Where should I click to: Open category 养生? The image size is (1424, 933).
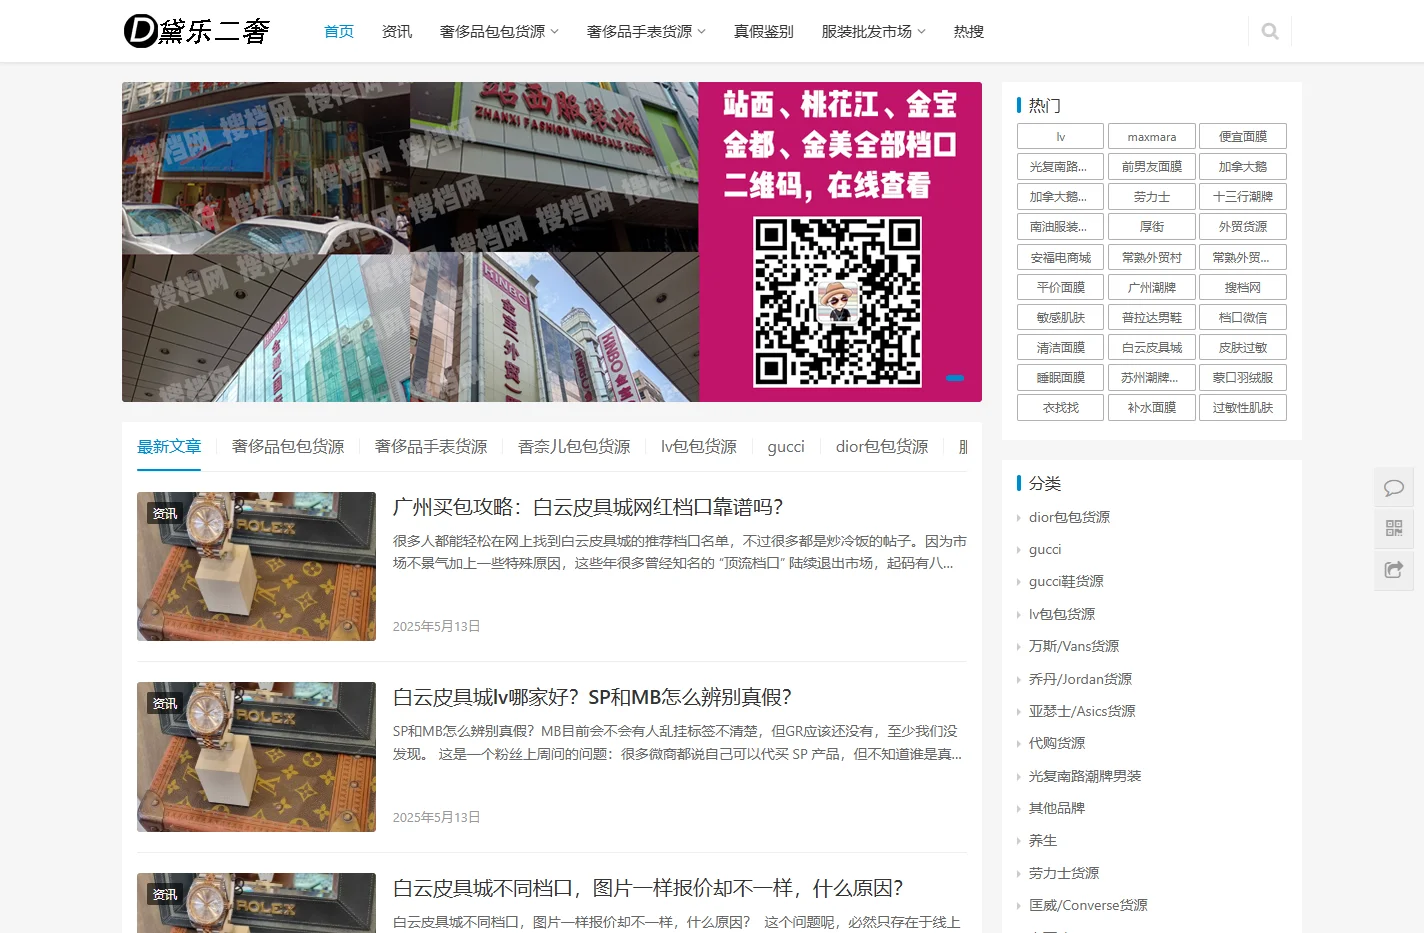[x=1043, y=841]
